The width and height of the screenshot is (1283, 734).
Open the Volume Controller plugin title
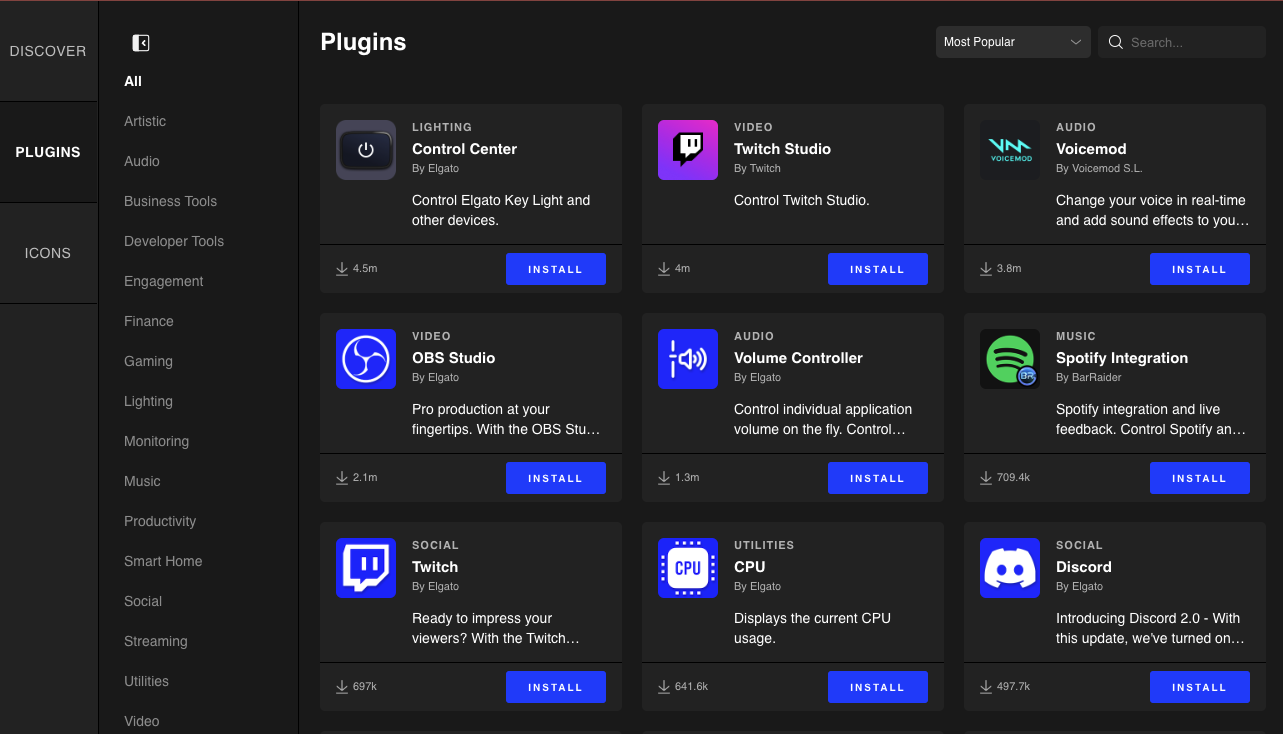click(x=798, y=358)
